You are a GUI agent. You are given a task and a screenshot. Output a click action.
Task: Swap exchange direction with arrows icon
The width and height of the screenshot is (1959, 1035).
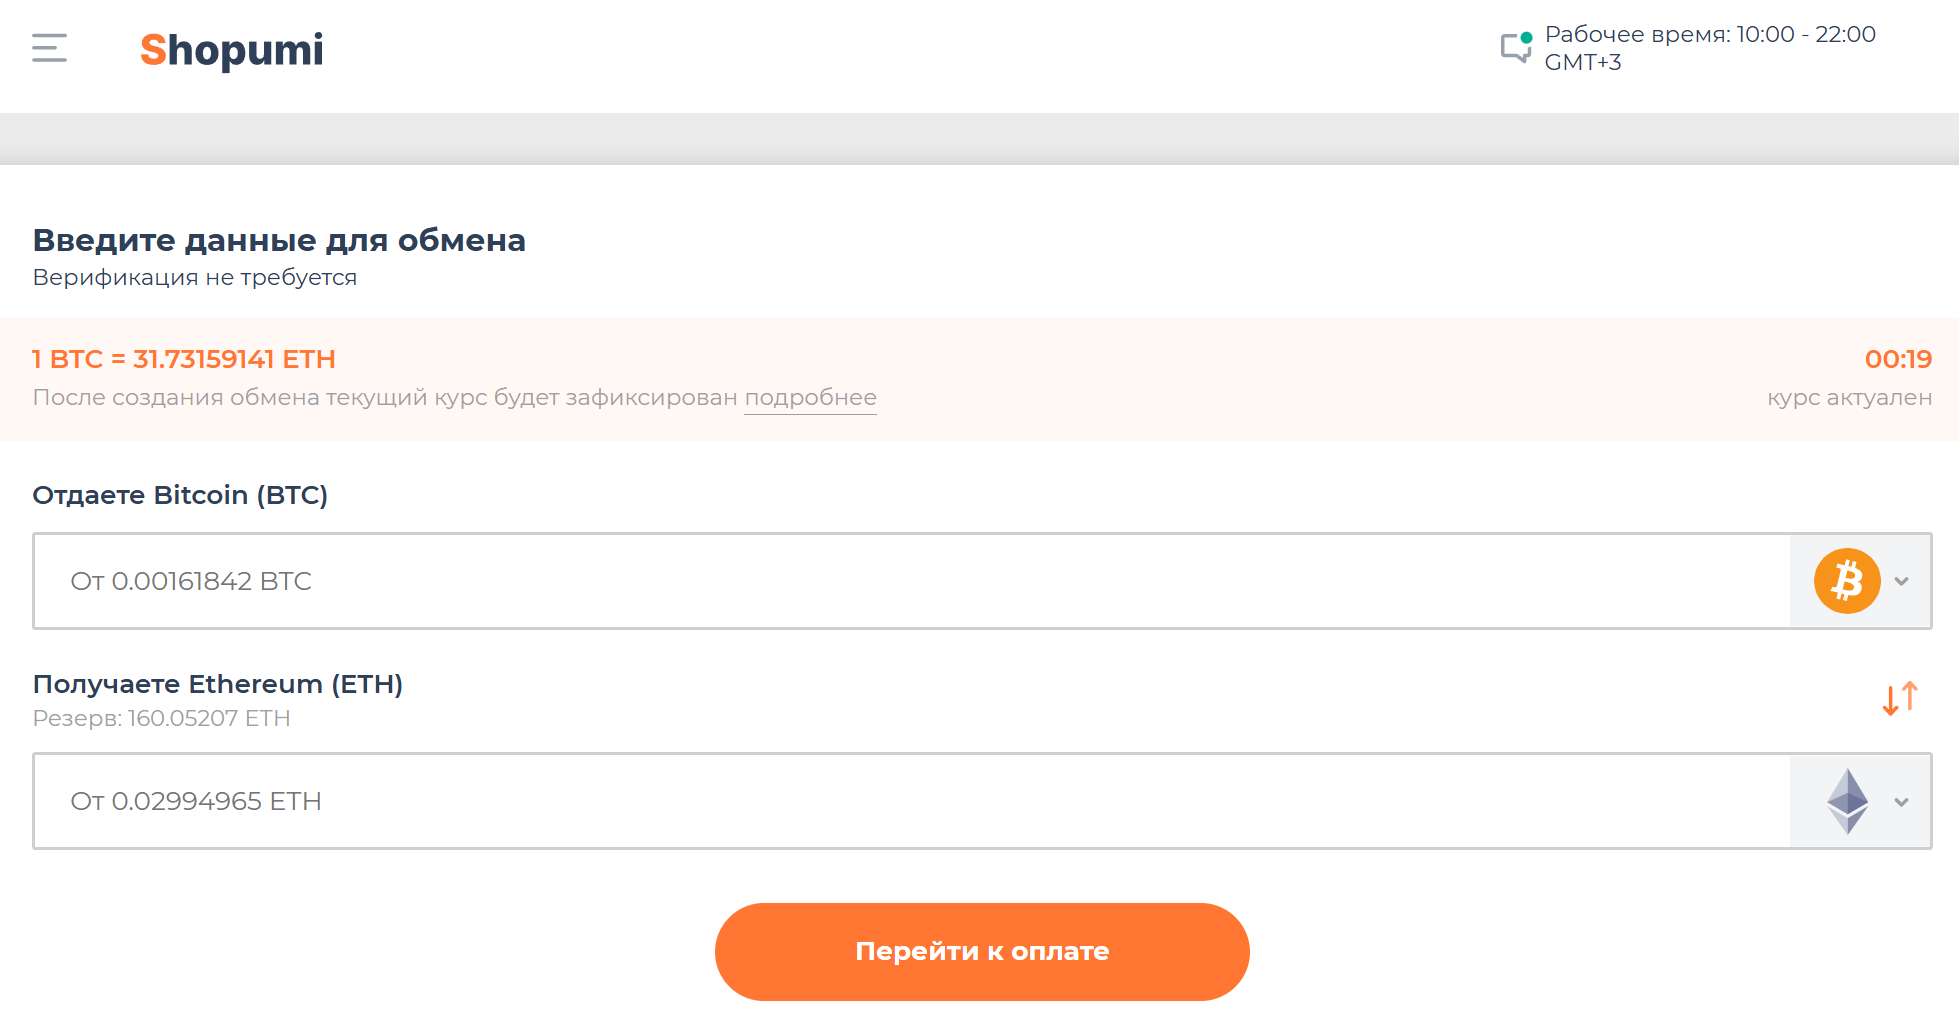tap(1899, 698)
